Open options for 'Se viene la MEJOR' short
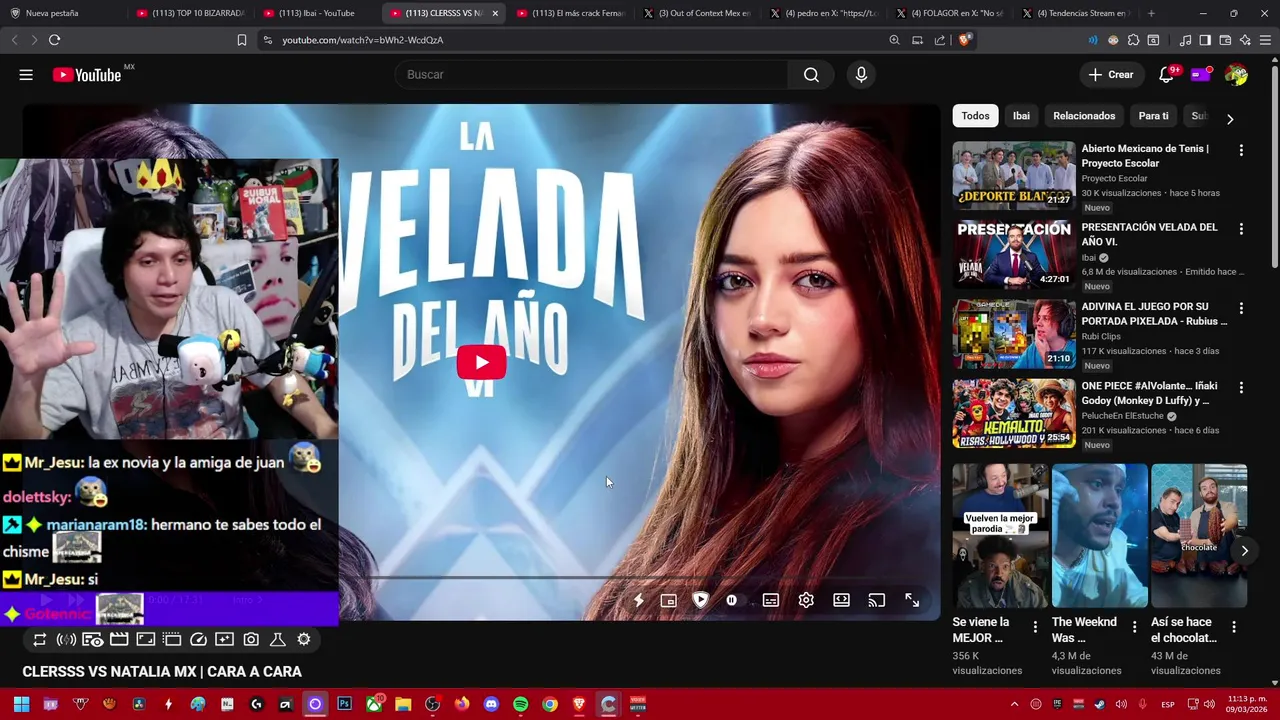 [1035, 627]
